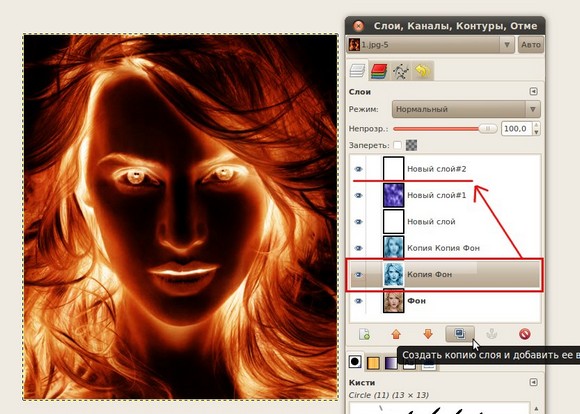Open the Режим mode dropdown
The image size is (580, 414).
tap(466, 109)
